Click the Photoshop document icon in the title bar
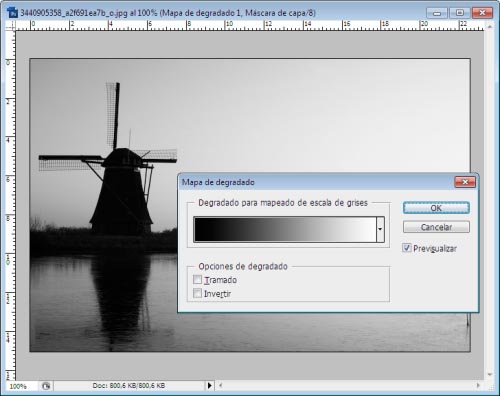 tap(12, 13)
